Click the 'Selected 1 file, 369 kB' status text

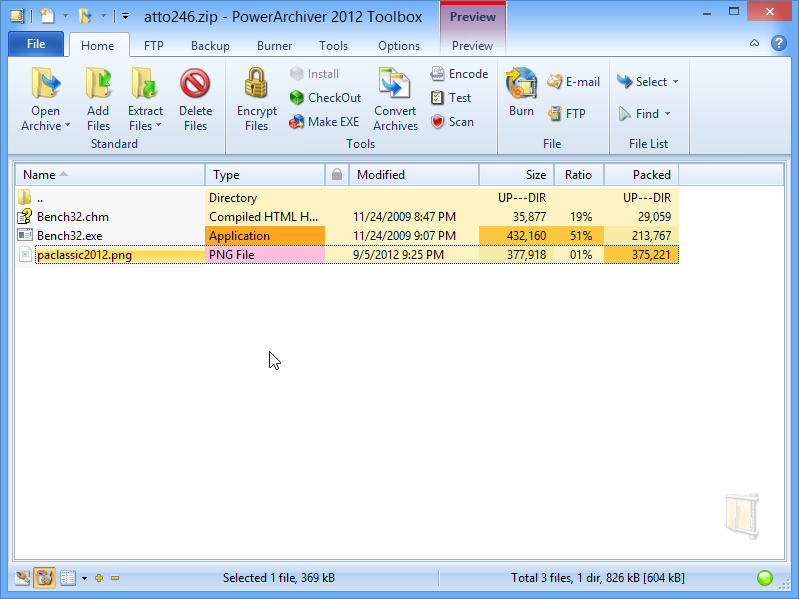click(279, 578)
